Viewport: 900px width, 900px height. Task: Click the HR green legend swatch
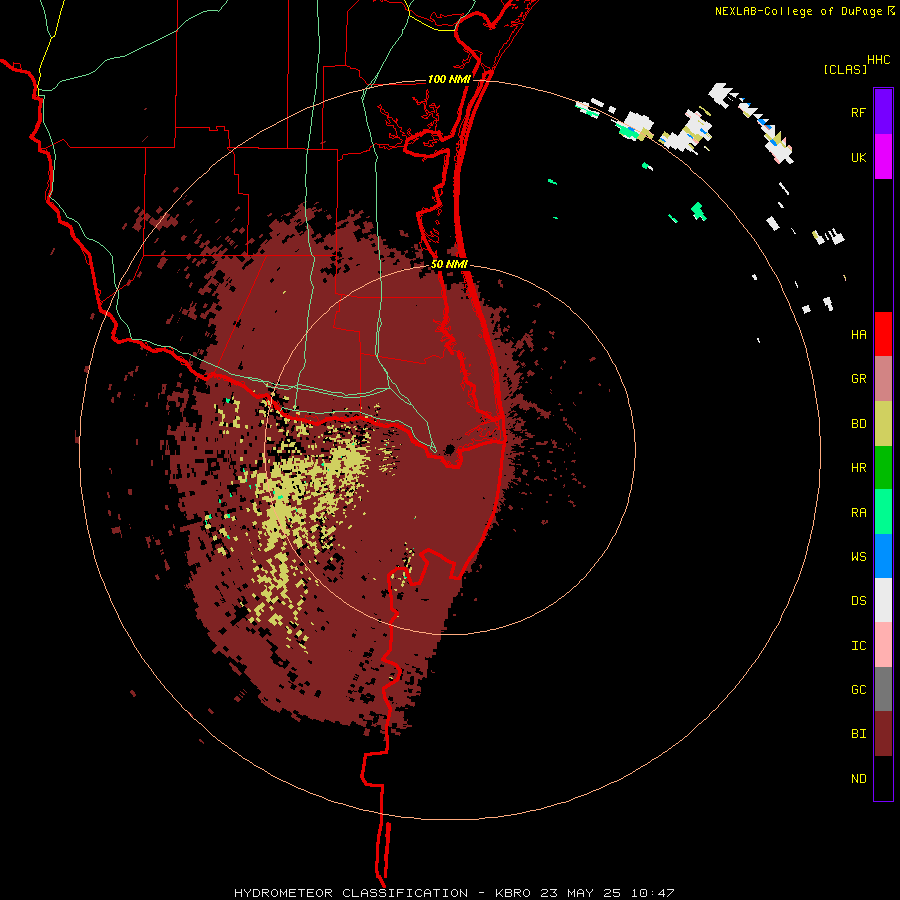[x=883, y=468]
